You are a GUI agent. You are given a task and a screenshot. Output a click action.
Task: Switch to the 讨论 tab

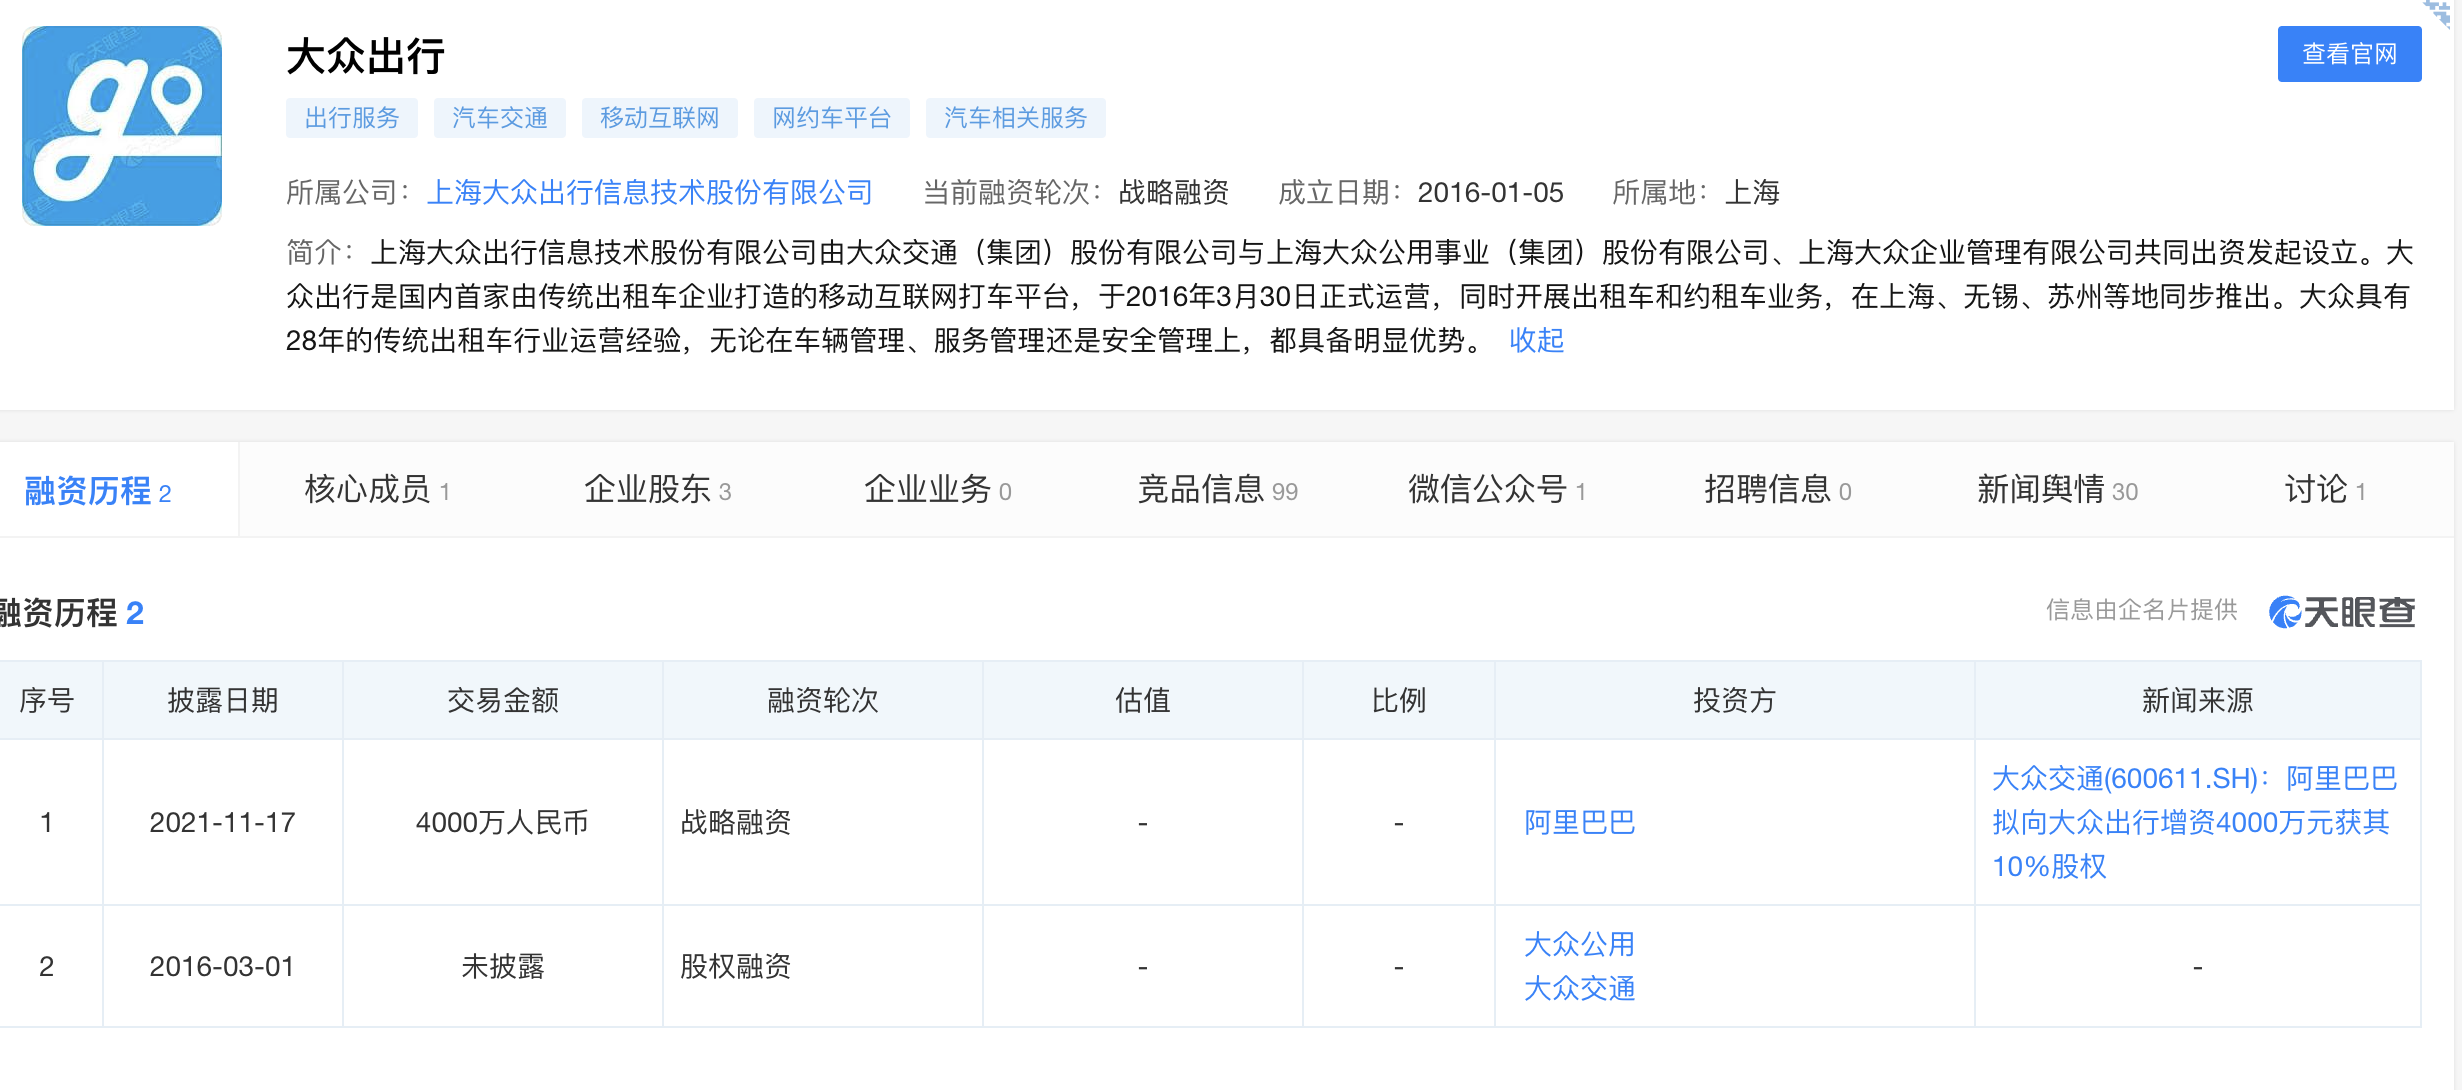click(2325, 490)
